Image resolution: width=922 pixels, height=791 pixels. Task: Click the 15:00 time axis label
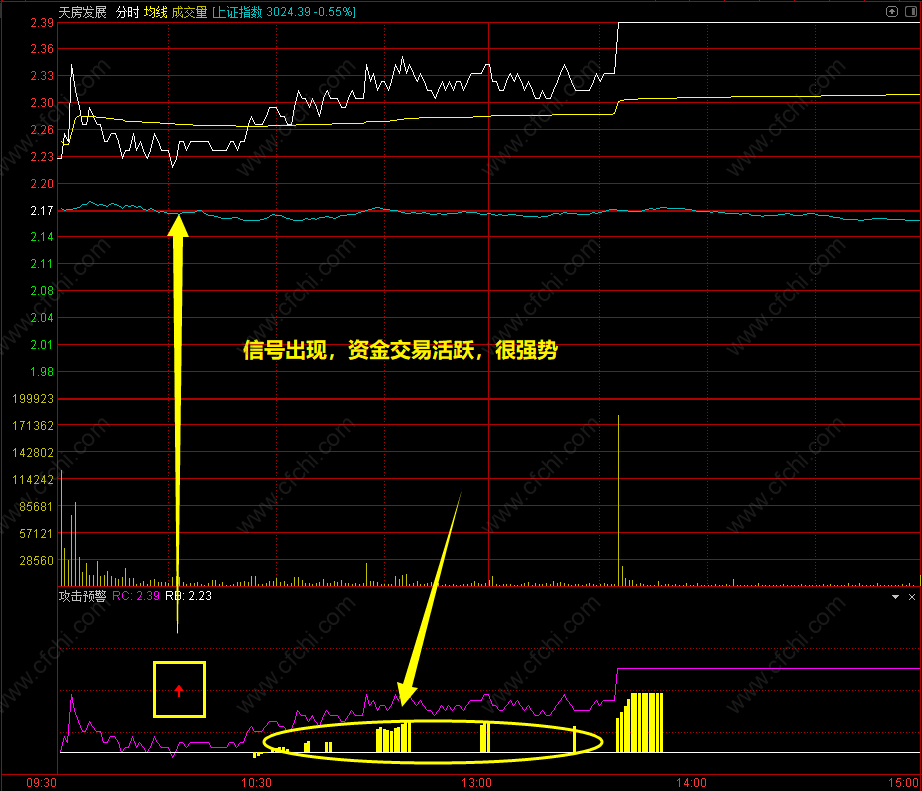click(x=903, y=783)
